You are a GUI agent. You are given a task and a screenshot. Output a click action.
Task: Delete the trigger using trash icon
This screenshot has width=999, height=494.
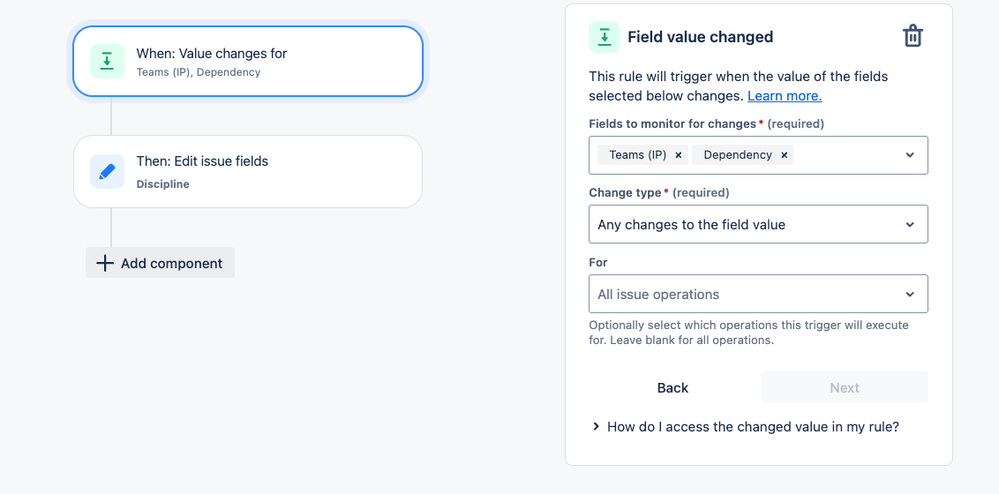point(912,37)
